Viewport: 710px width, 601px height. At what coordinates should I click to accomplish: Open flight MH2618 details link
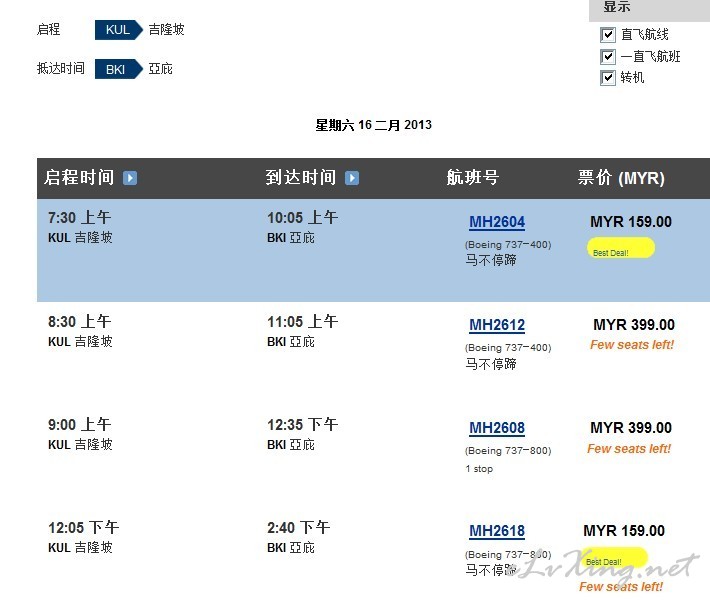pyautogui.click(x=497, y=531)
